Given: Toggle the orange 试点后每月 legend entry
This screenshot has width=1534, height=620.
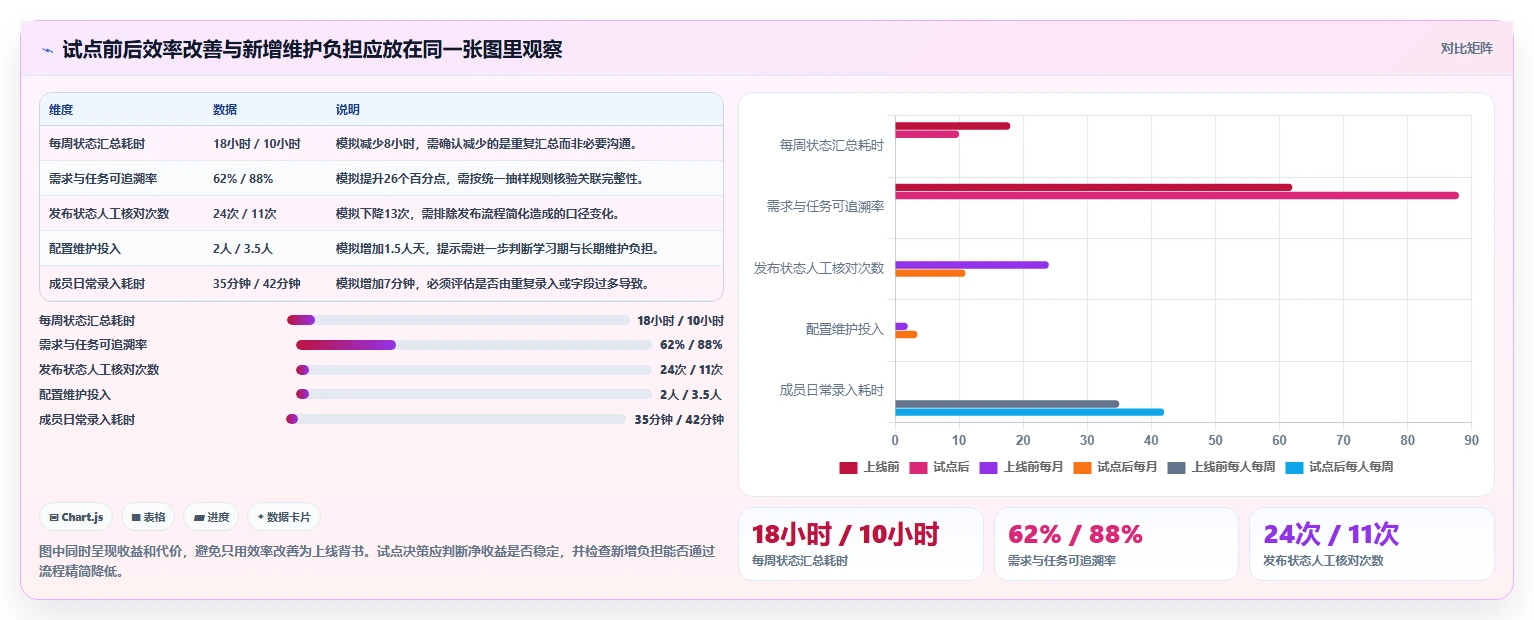Looking at the screenshot, I should [x=1115, y=467].
